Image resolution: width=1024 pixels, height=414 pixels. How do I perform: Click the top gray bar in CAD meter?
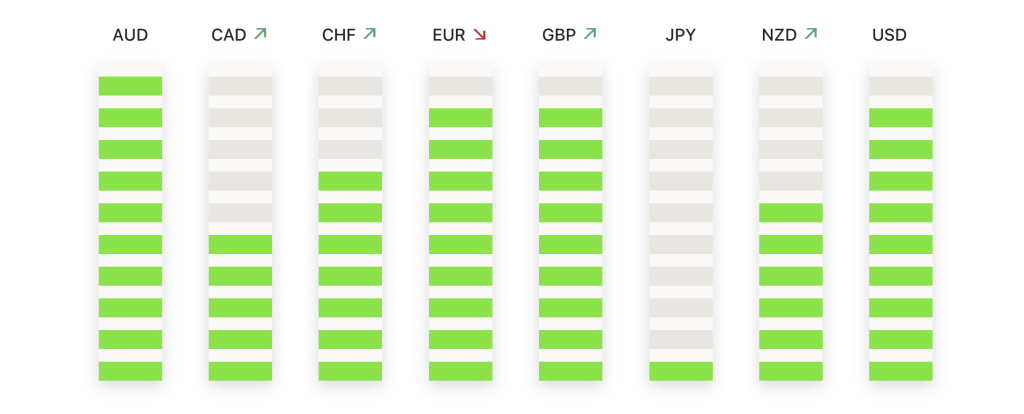[240, 86]
